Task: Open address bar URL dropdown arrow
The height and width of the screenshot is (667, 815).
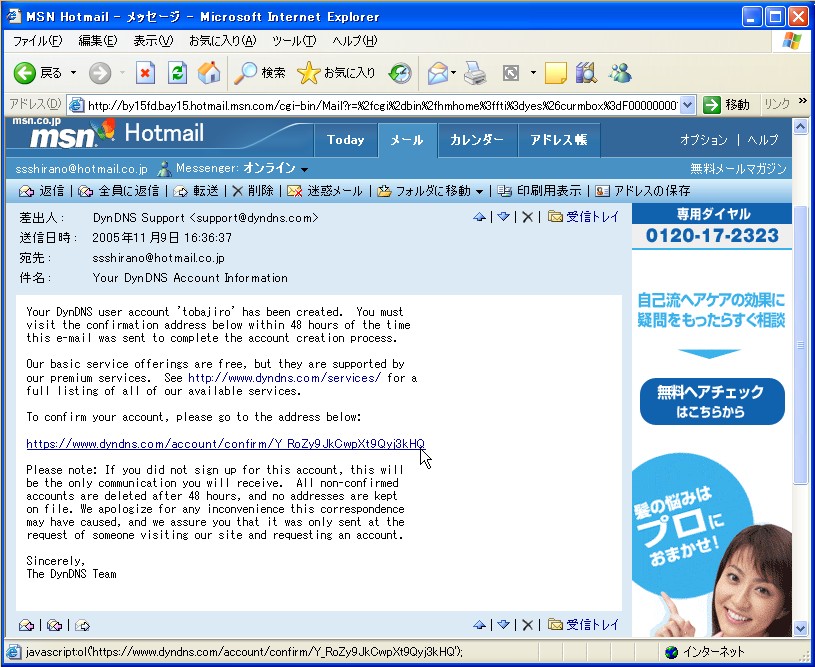Action: point(688,106)
